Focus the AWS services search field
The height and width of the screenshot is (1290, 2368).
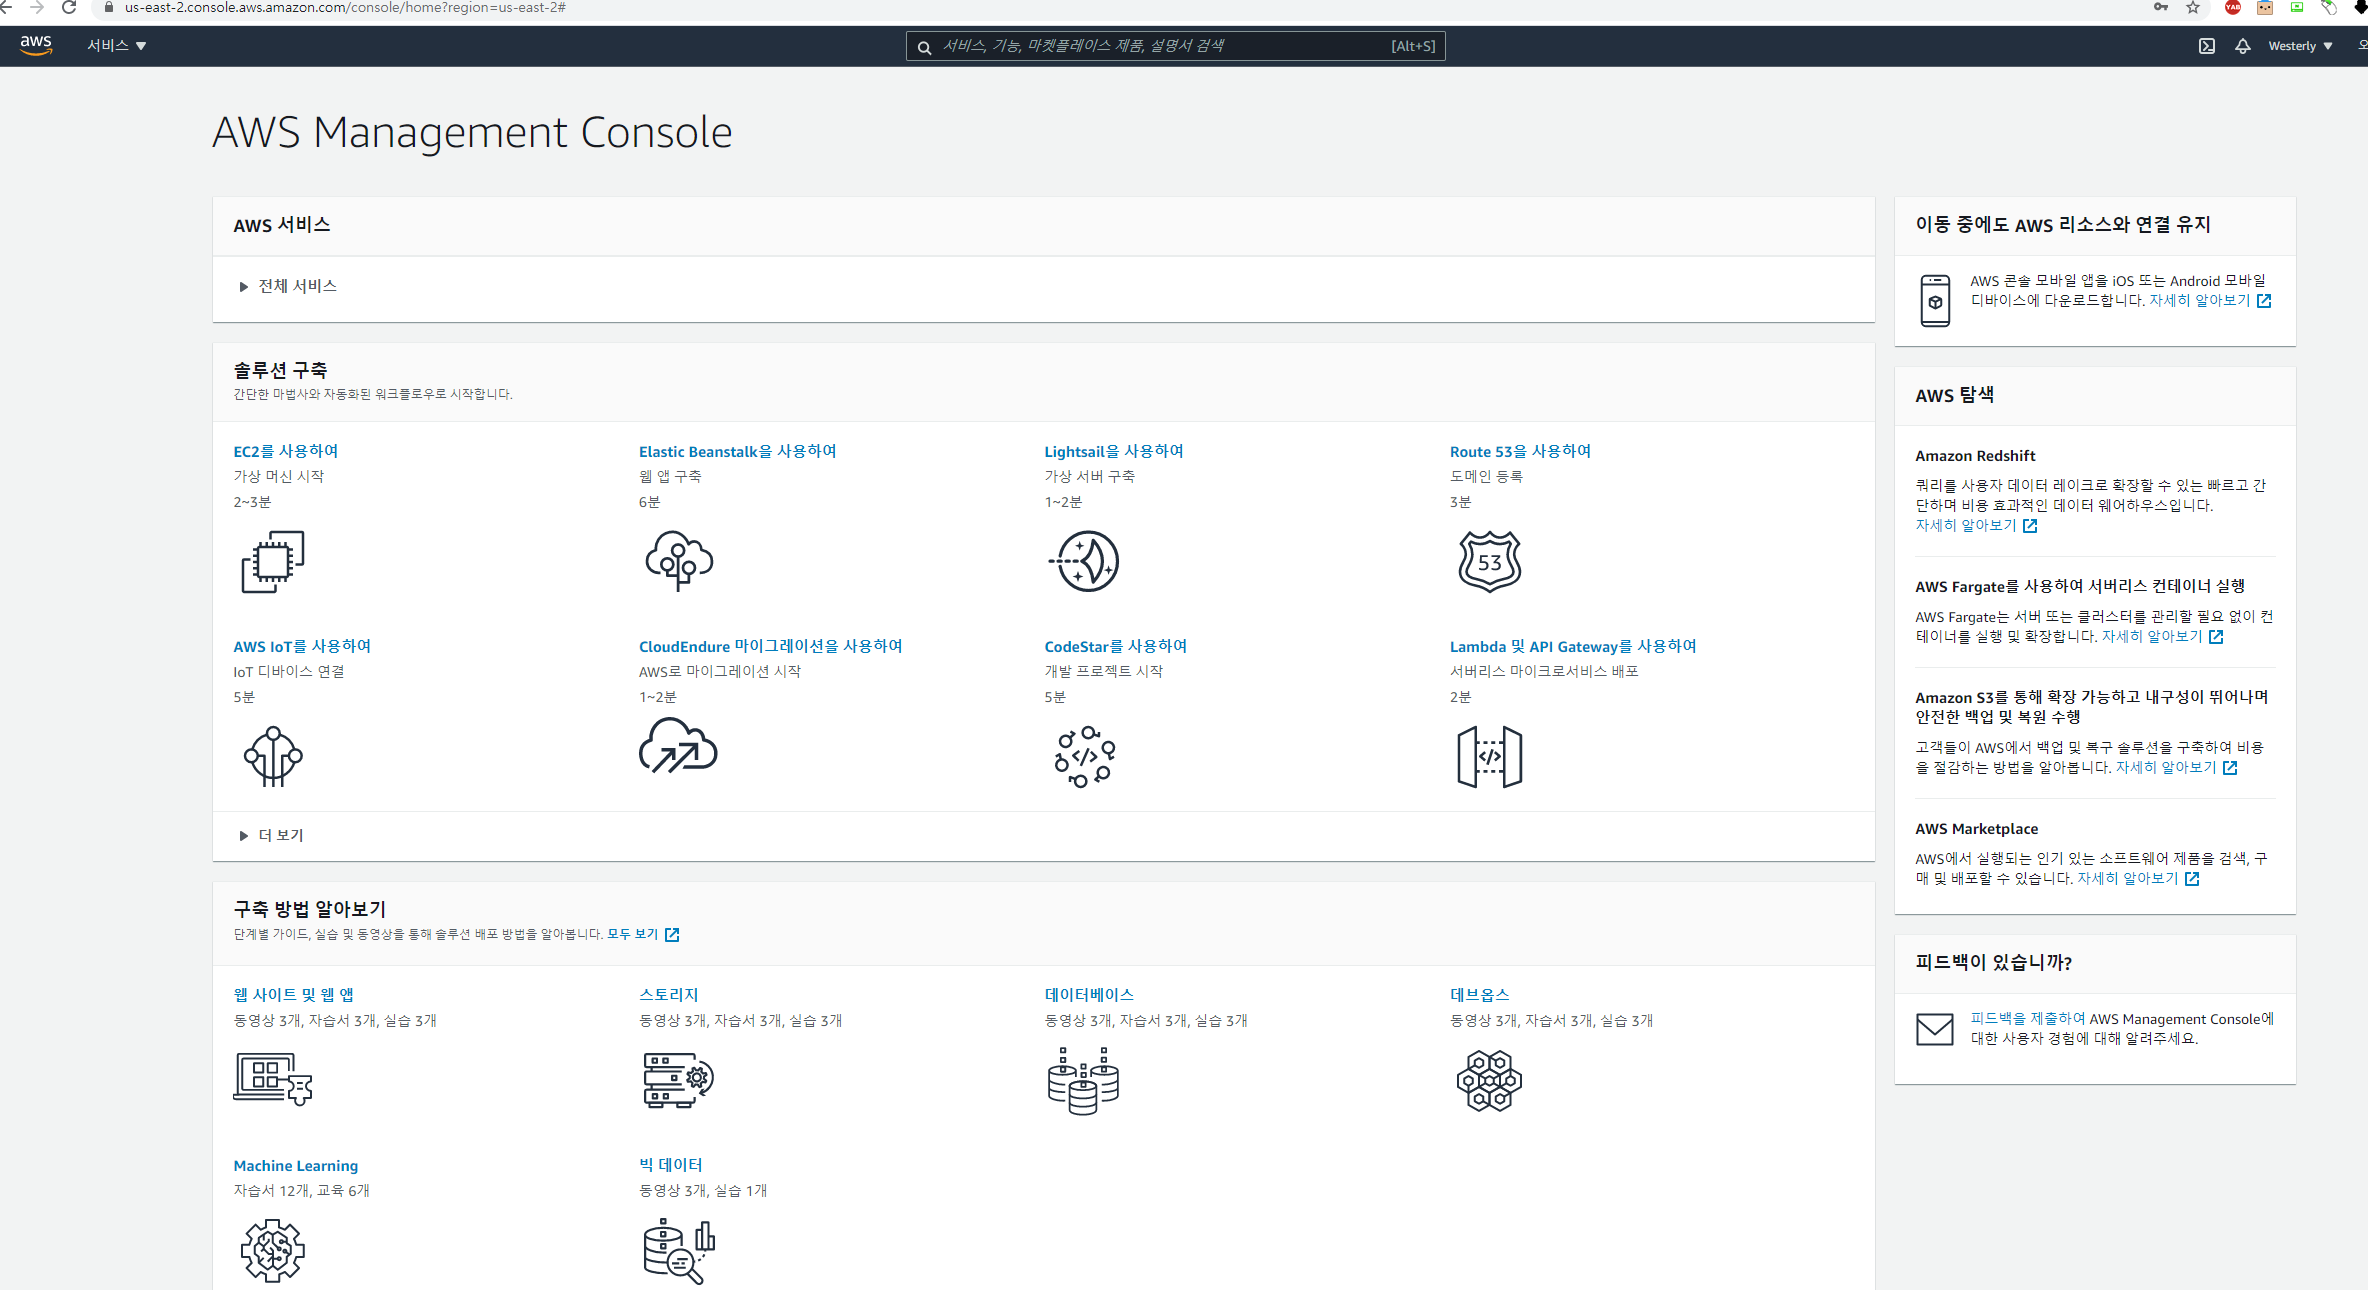point(1175,46)
